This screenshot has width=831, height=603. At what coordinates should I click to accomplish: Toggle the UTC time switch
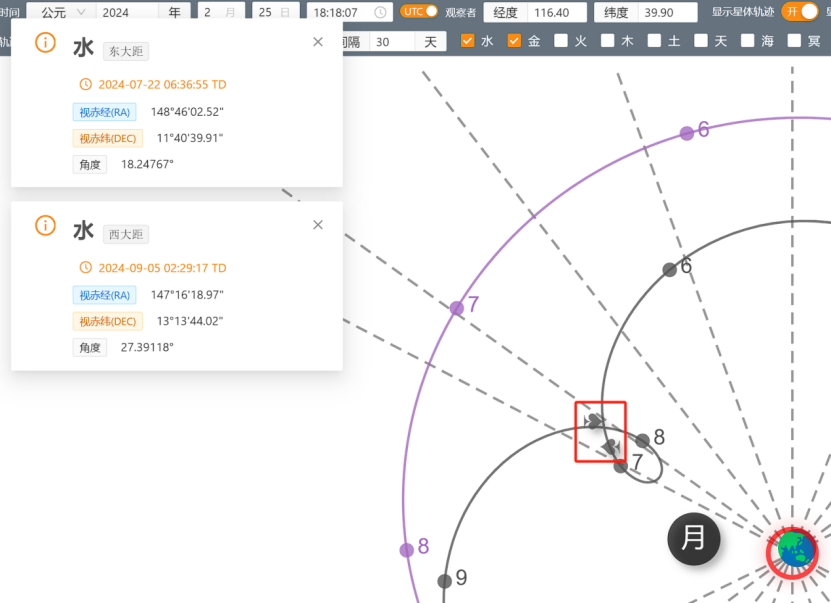[x=419, y=11]
